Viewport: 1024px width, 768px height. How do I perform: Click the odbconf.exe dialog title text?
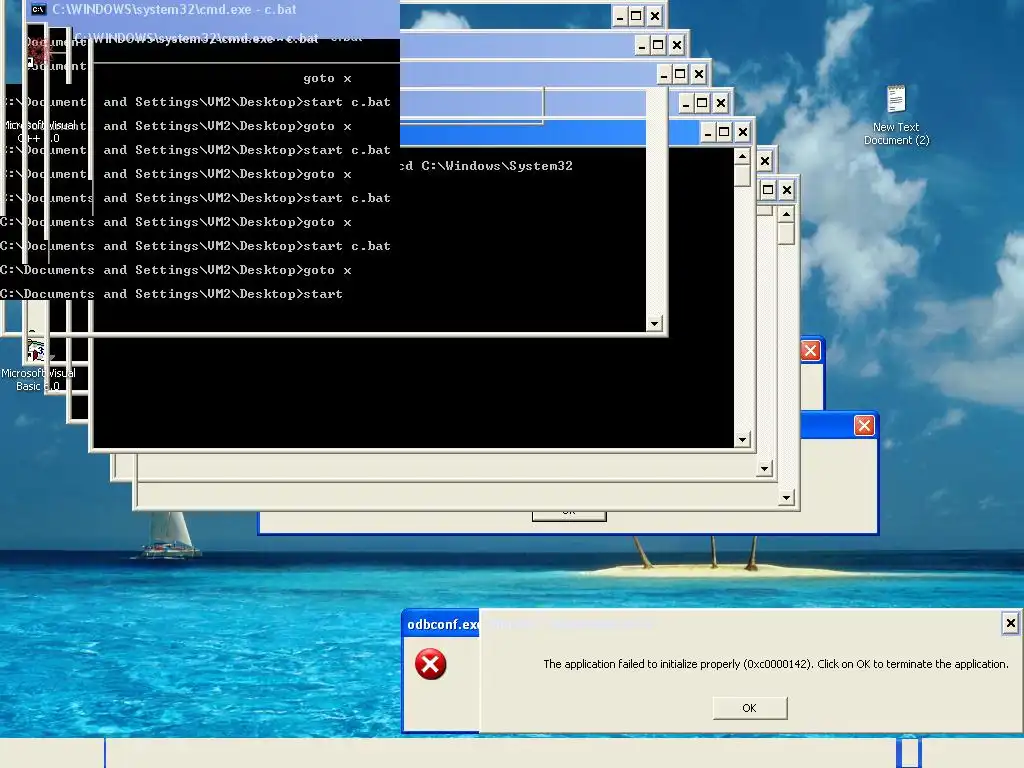click(x=443, y=624)
